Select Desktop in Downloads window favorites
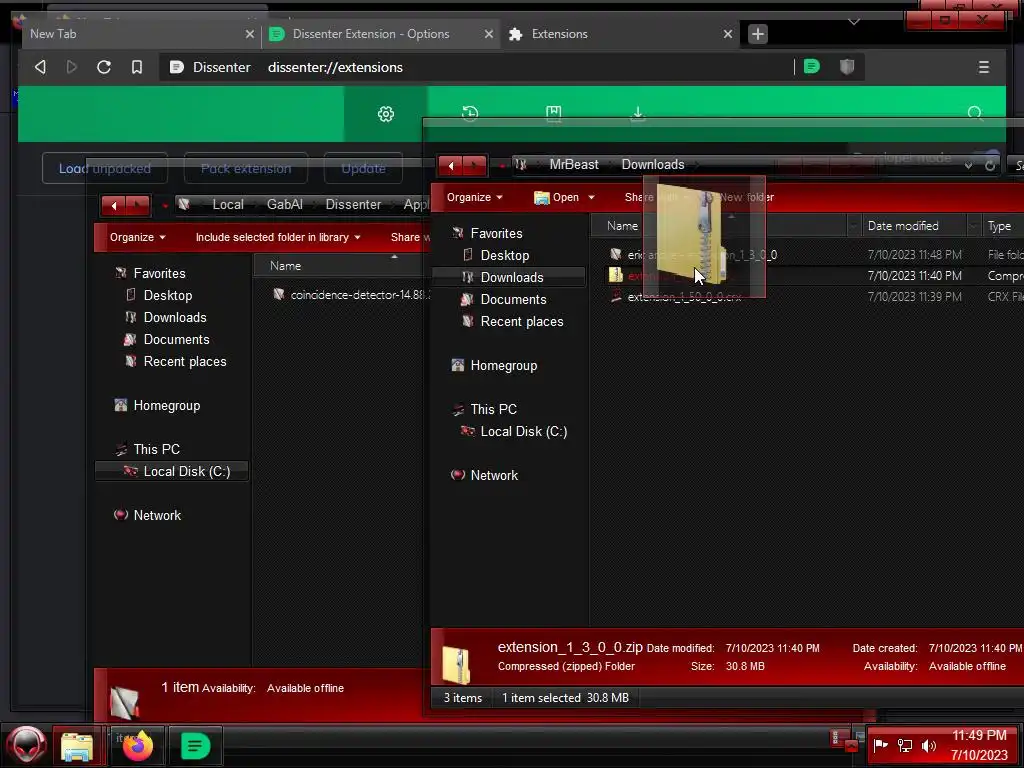The height and width of the screenshot is (768, 1024). [505, 255]
